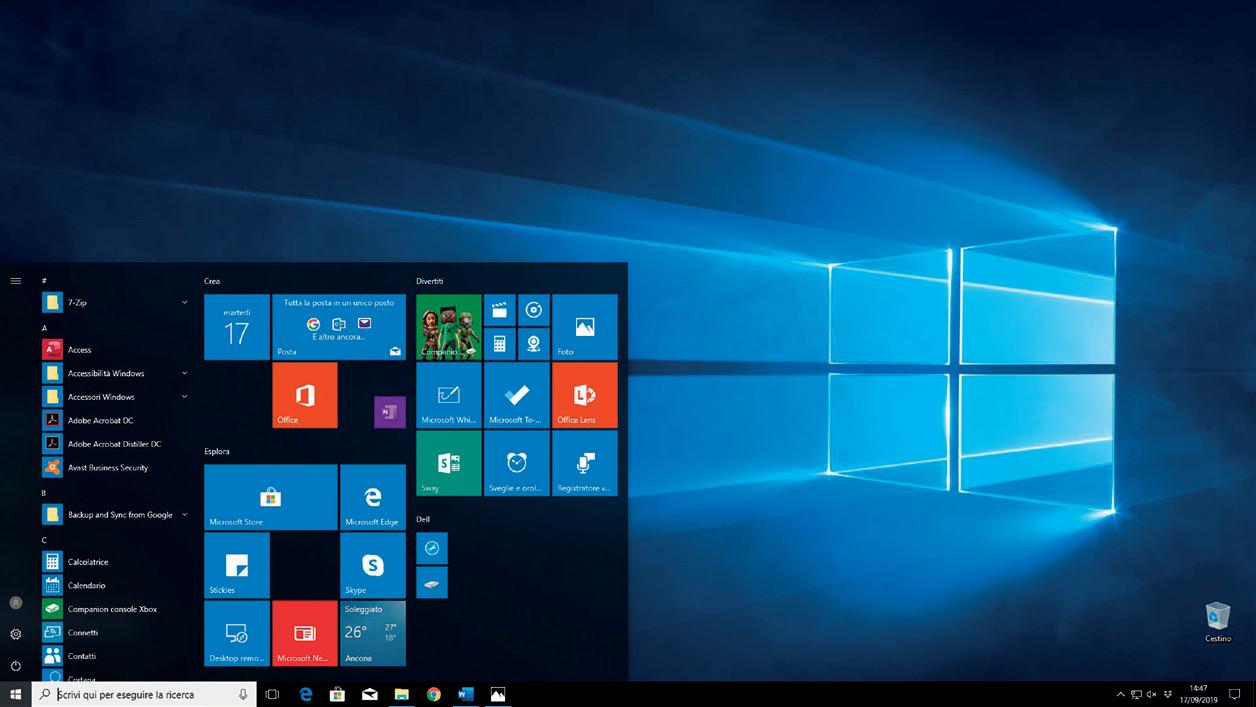Click the Esplora group title
This screenshot has height=707, width=1256.
click(x=217, y=452)
